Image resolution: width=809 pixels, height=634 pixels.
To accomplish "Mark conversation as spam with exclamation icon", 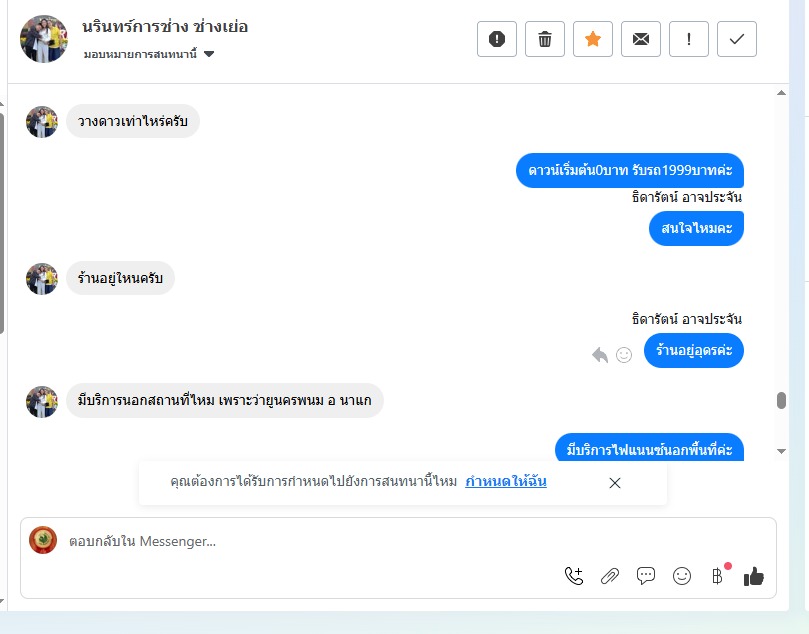I will click(496, 39).
